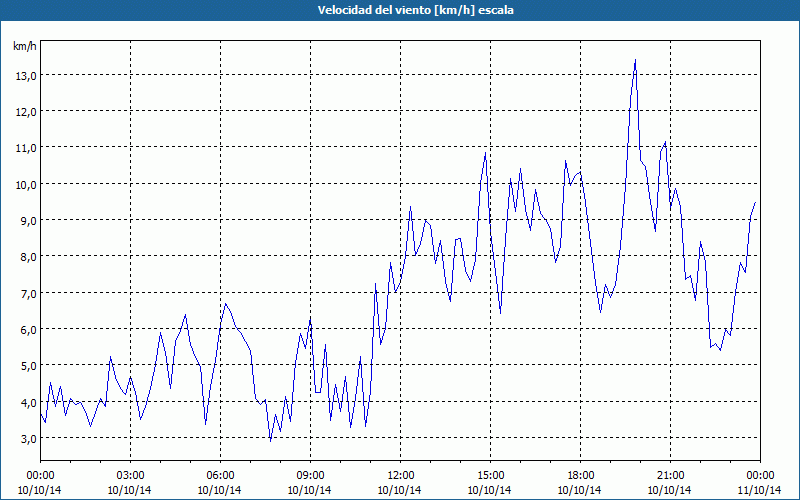Click the 8,0 y-axis value
The image size is (800, 500).
(x=29, y=257)
